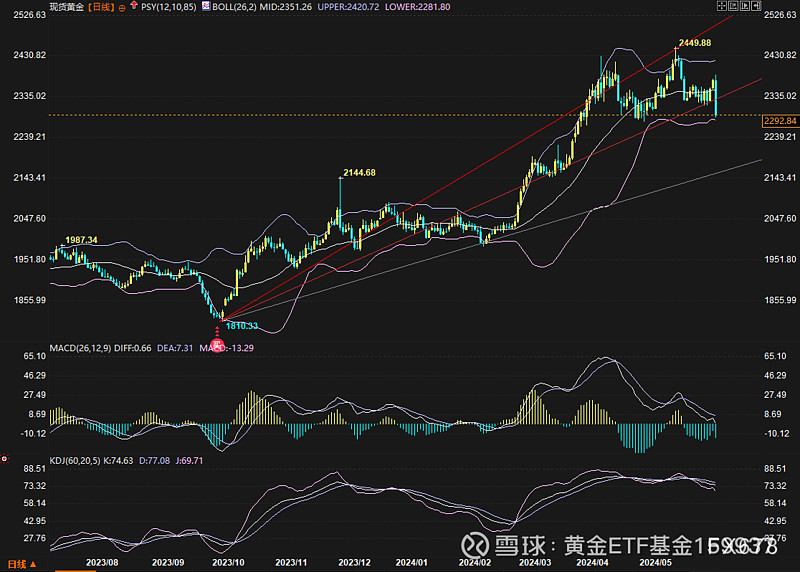Click the orange 2292.84 current price tag

pyautogui.click(x=780, y=121)
